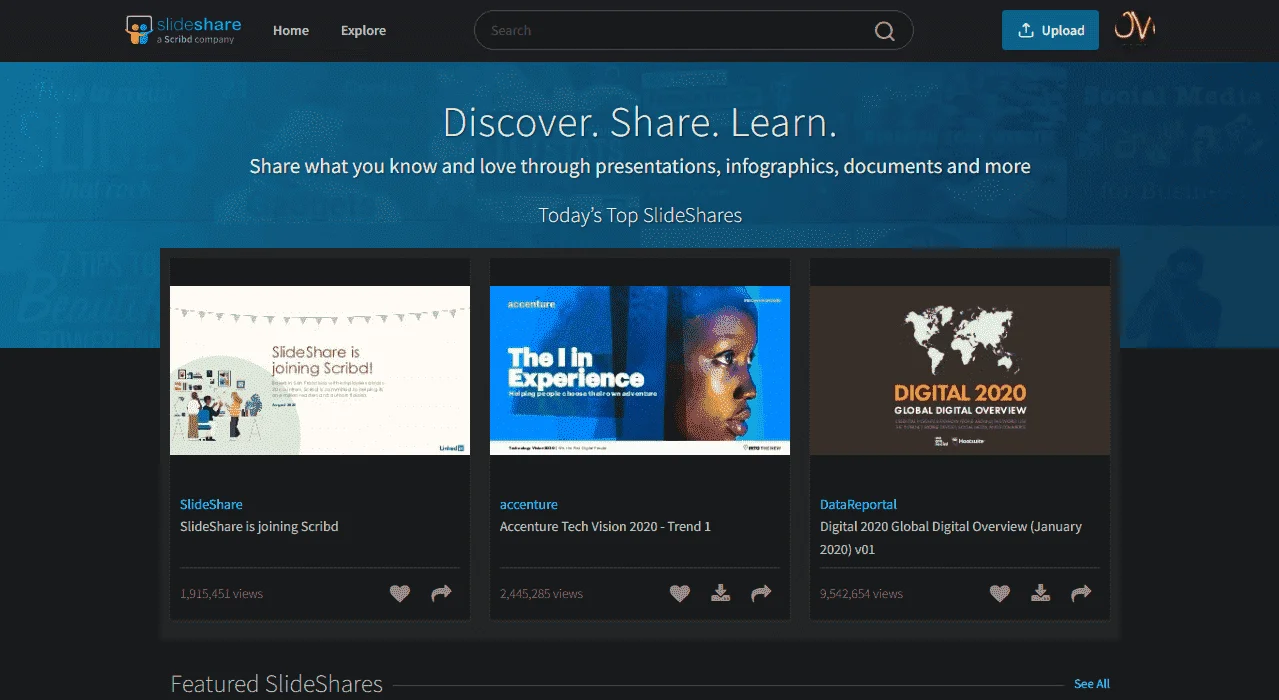Like the Accenture Tech Vision card
Screen dimensions: 1279x700
point(680,593)
